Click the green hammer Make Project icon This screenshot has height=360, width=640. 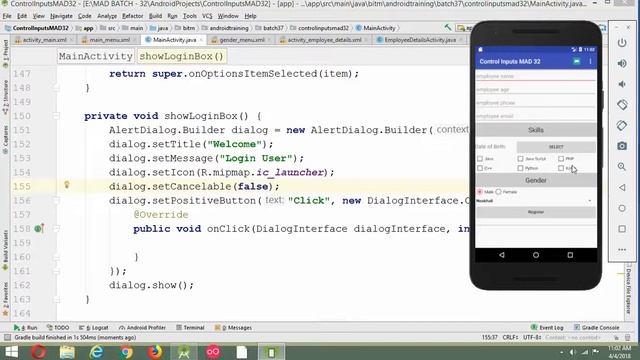coord(448,27)
